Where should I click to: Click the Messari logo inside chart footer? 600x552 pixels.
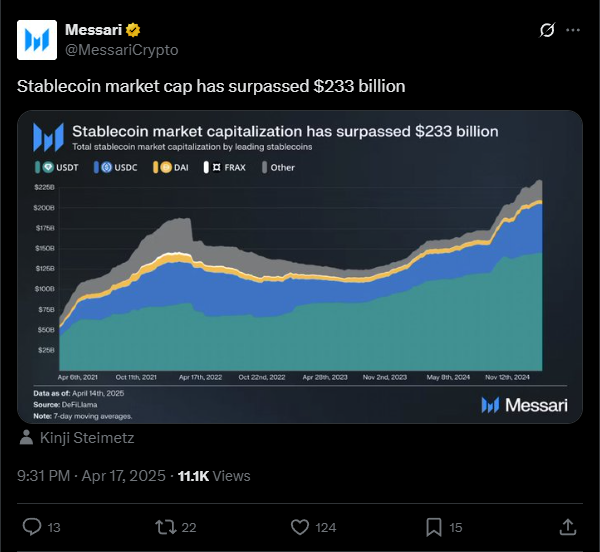524,405
